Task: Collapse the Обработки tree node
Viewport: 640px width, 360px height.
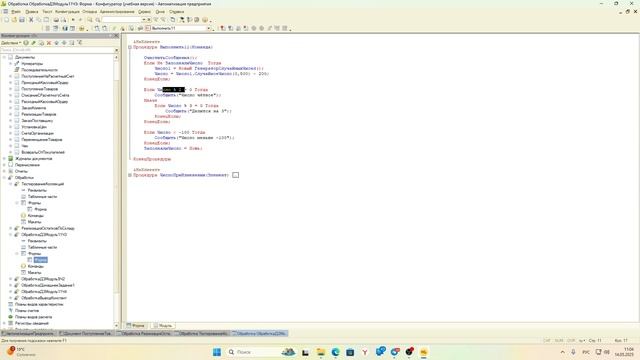Action: (4, 178)
